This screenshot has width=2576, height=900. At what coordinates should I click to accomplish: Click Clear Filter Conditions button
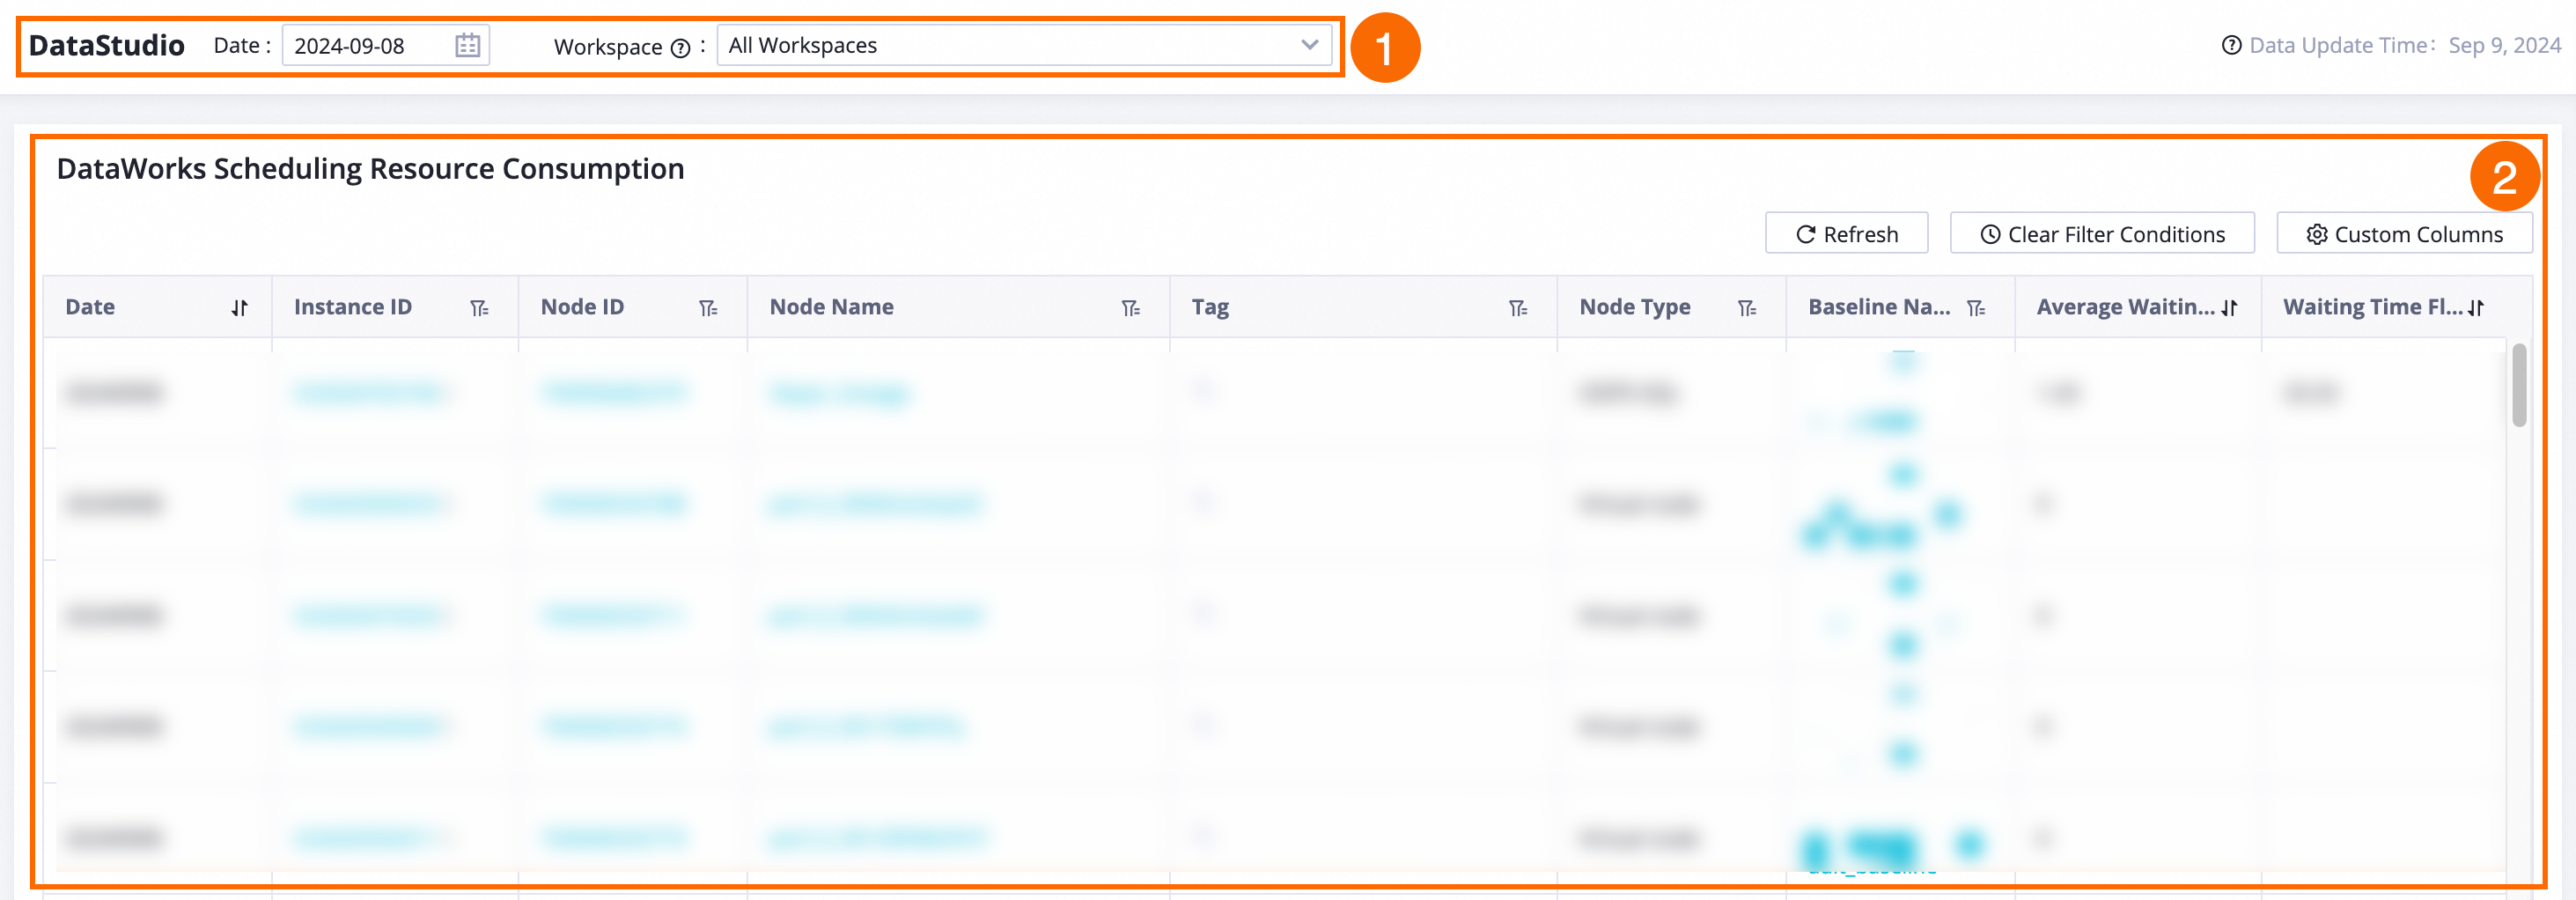(2102, 233)
